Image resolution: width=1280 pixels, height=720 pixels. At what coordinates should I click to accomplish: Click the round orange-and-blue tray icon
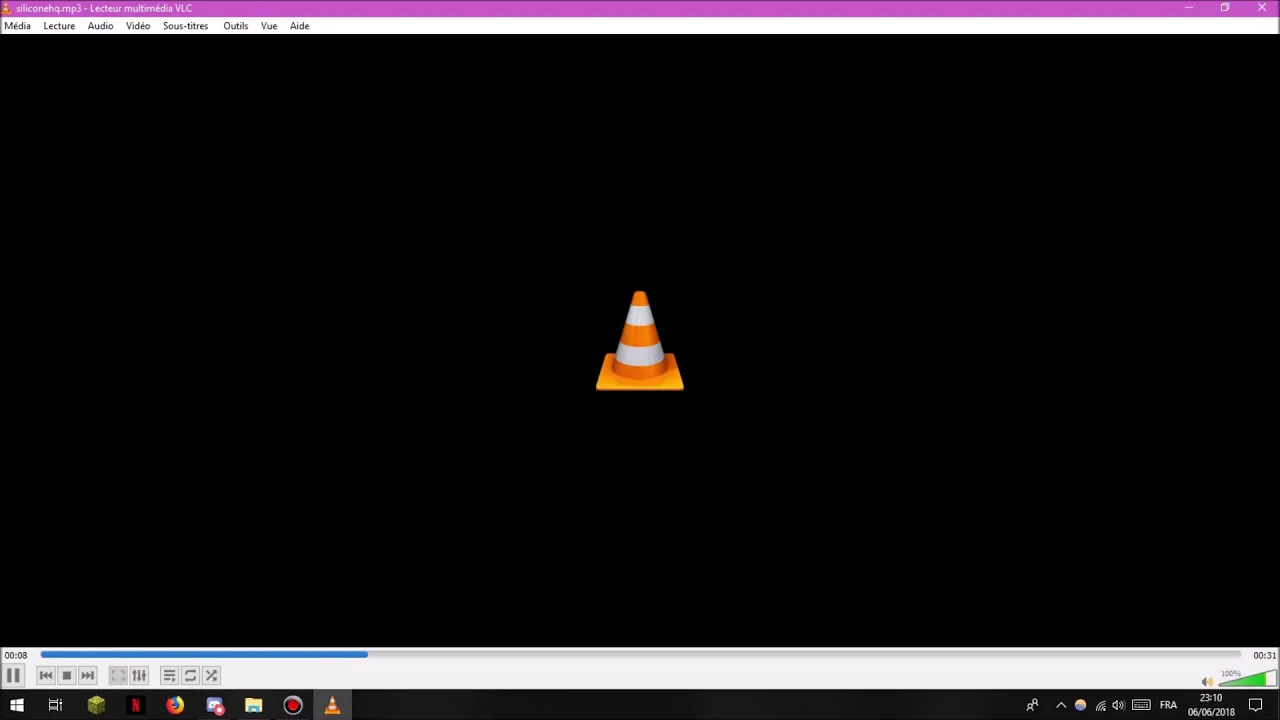[x=1080, y=705]
